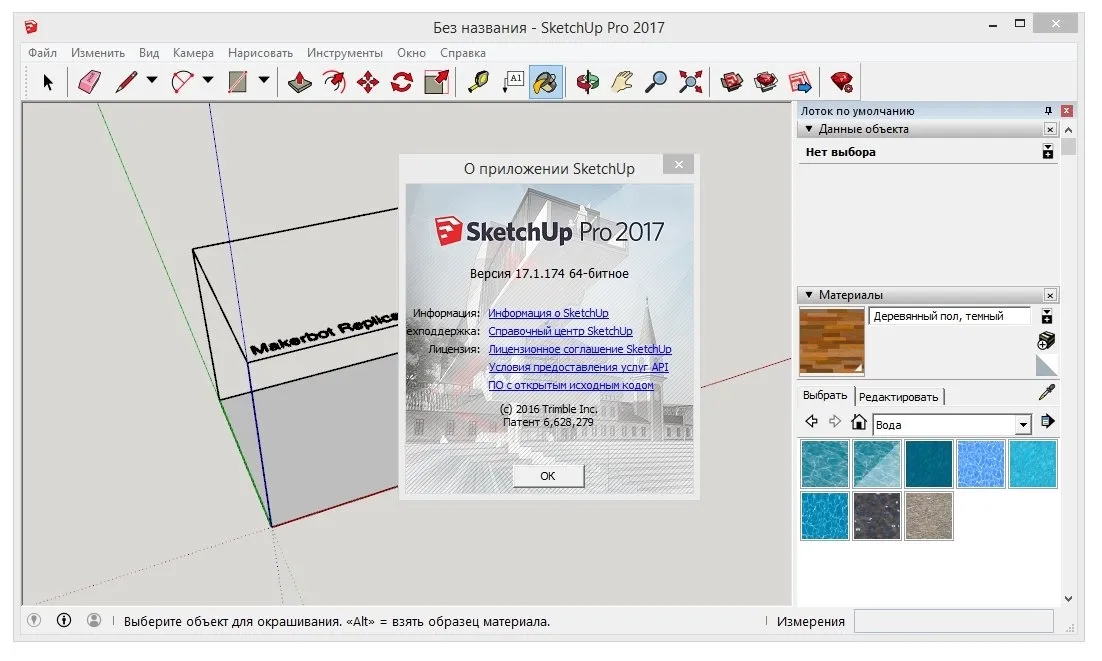Pick the Zoom magnifier tool

(x=656, y=82)
